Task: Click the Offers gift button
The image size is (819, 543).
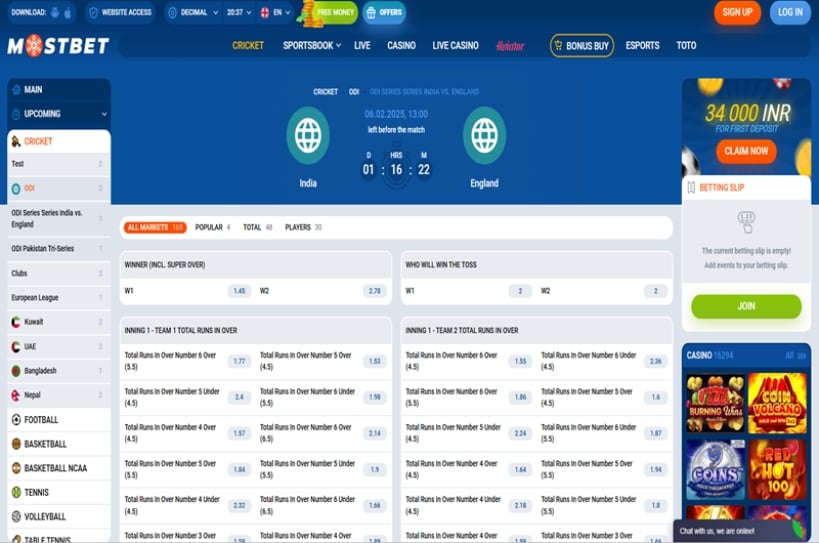Action: (384, 13)
